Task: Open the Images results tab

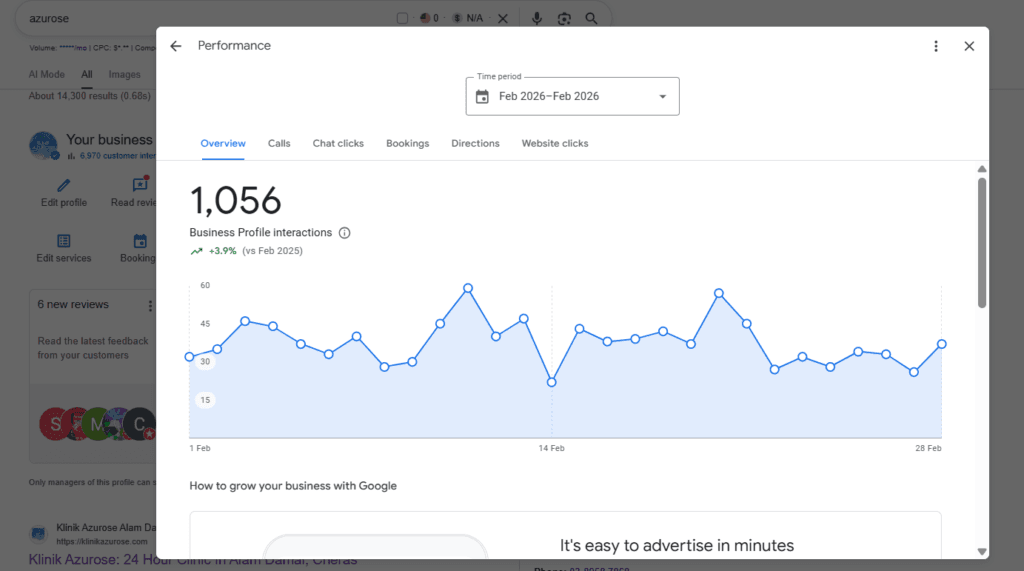Action: tap(124, 74)
